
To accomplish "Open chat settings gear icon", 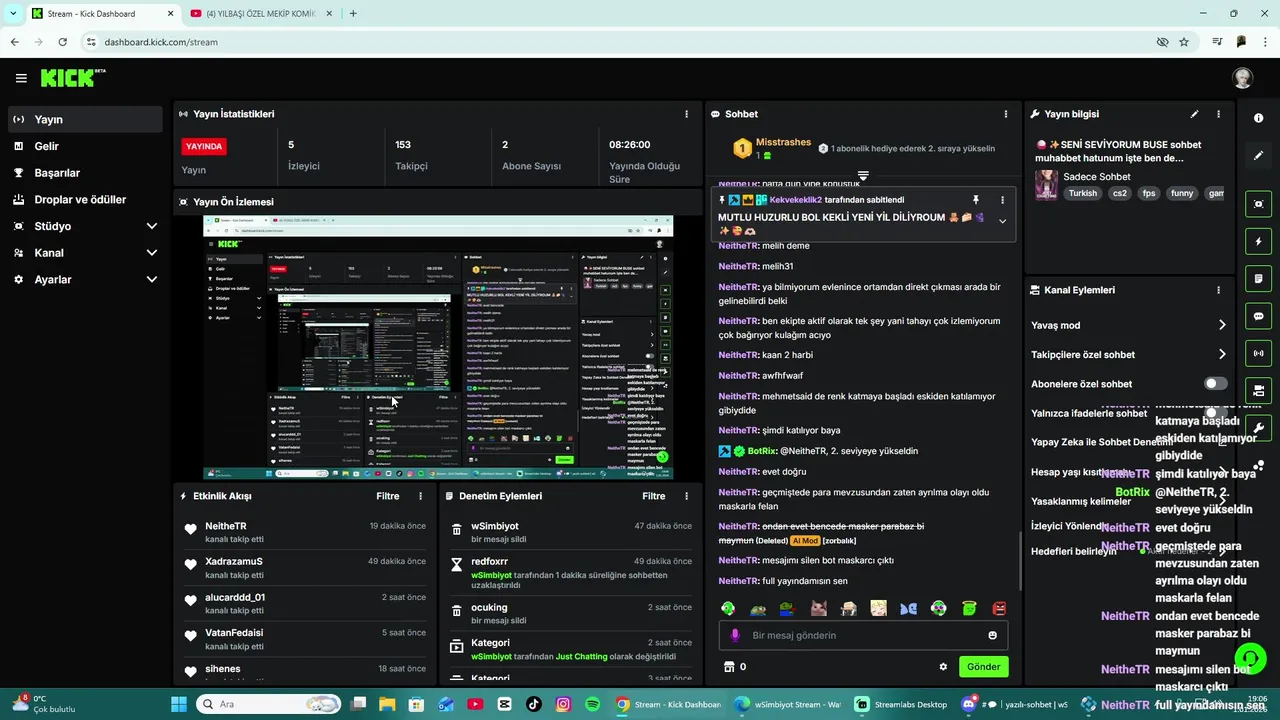I will pyautogui.click(x=943, y=667).
